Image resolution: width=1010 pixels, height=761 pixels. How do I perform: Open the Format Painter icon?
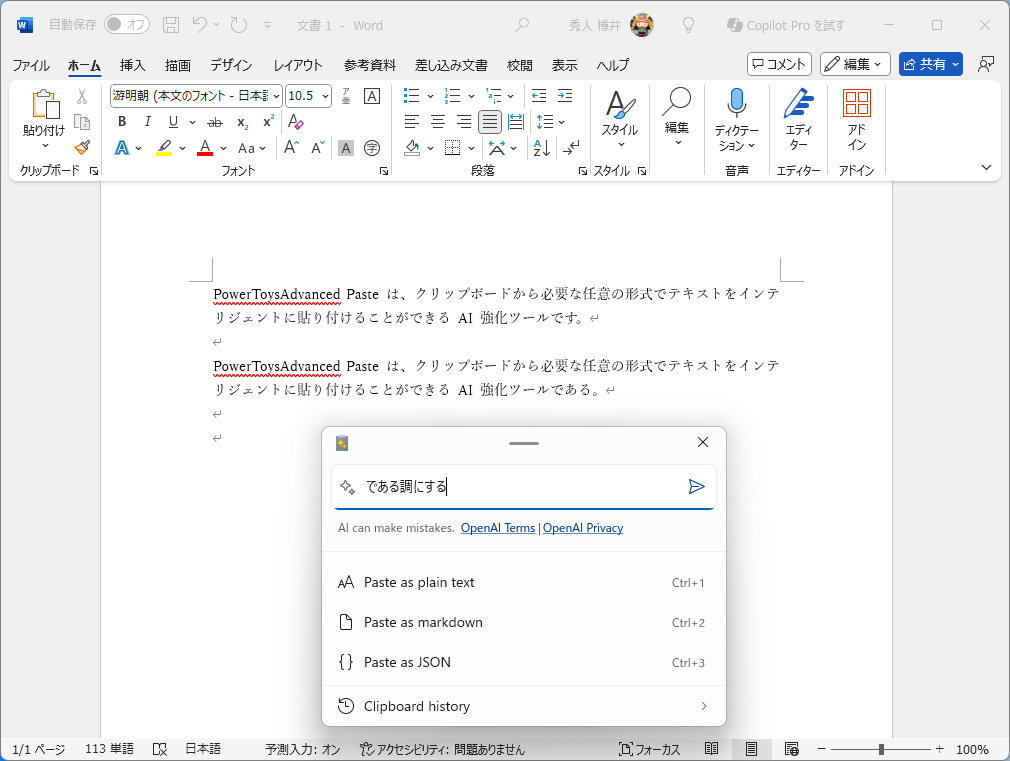point(82,148)
